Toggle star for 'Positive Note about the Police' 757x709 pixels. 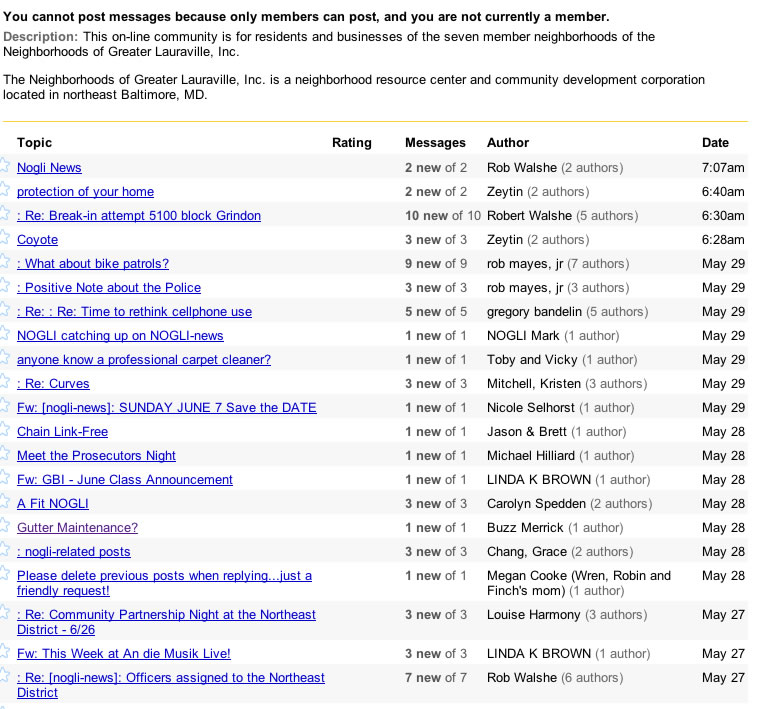pos(5,287)
